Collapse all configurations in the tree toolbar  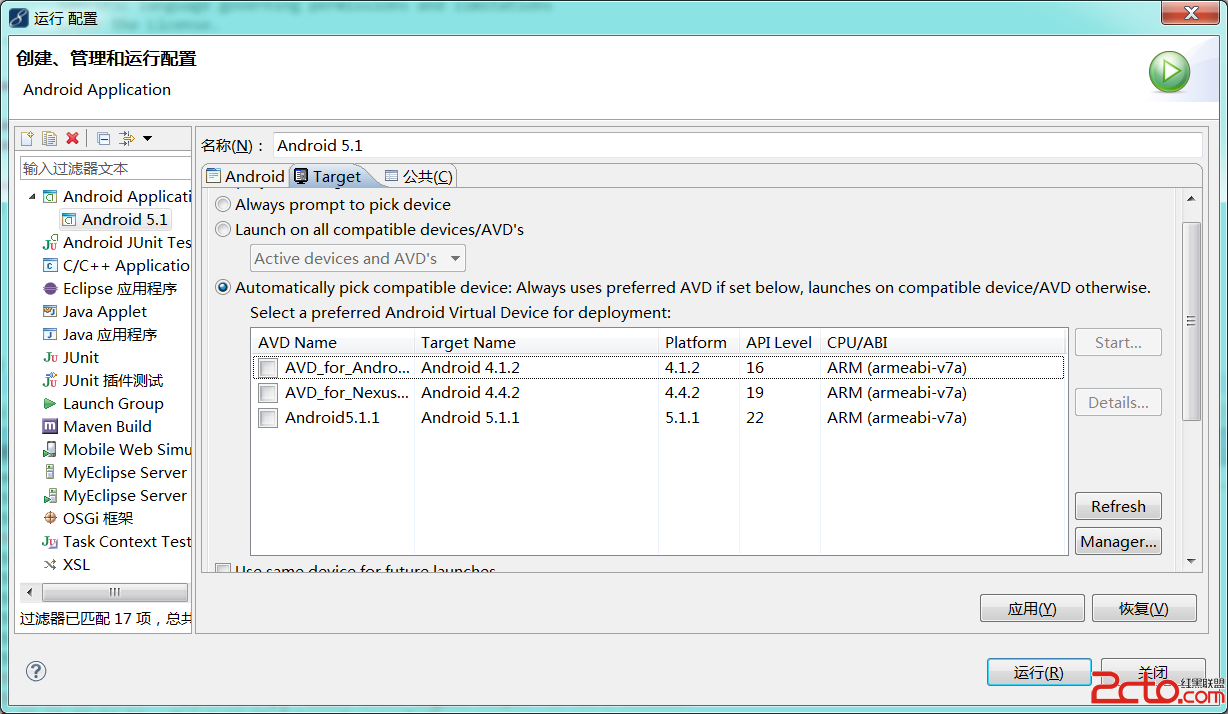tap(103, 138)
